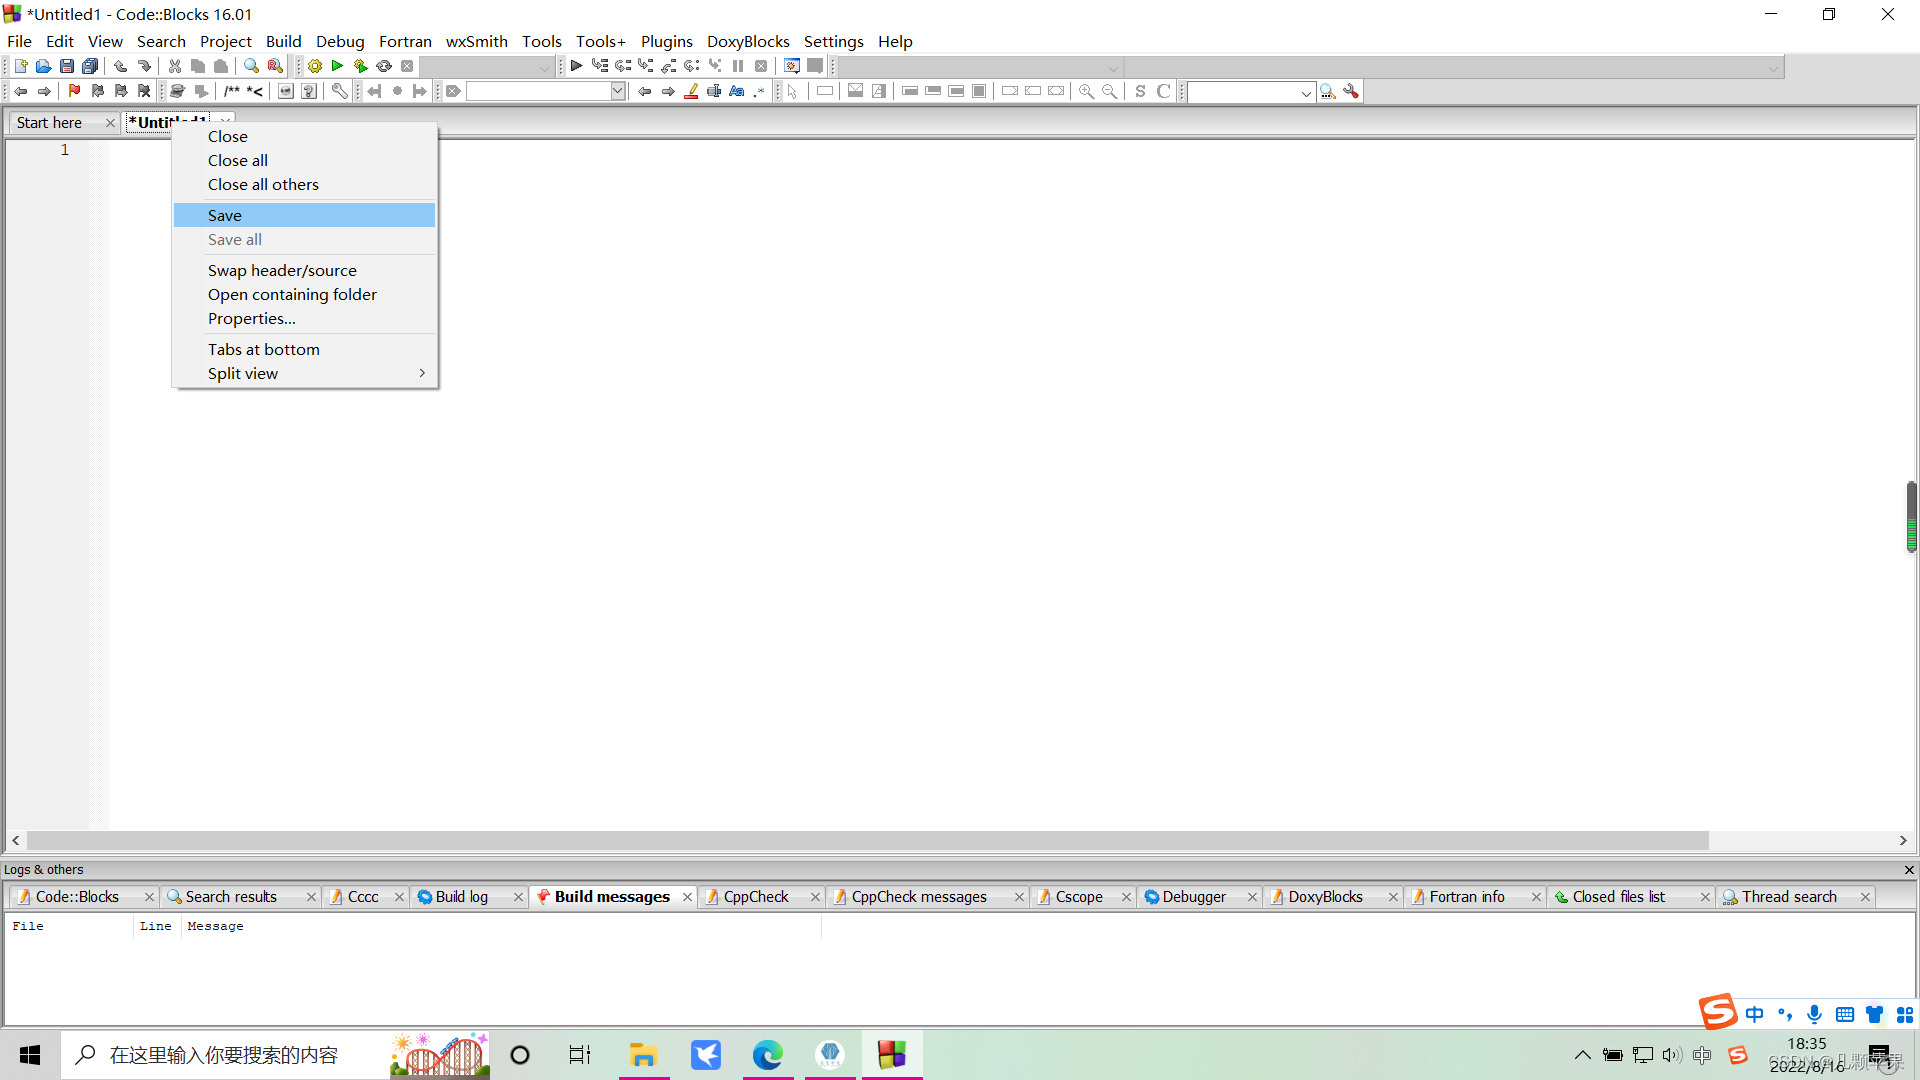Open a file using the folder icon
This screenshot has width=1920, height=1080.
pyautogui.click(x=43, y=66)
